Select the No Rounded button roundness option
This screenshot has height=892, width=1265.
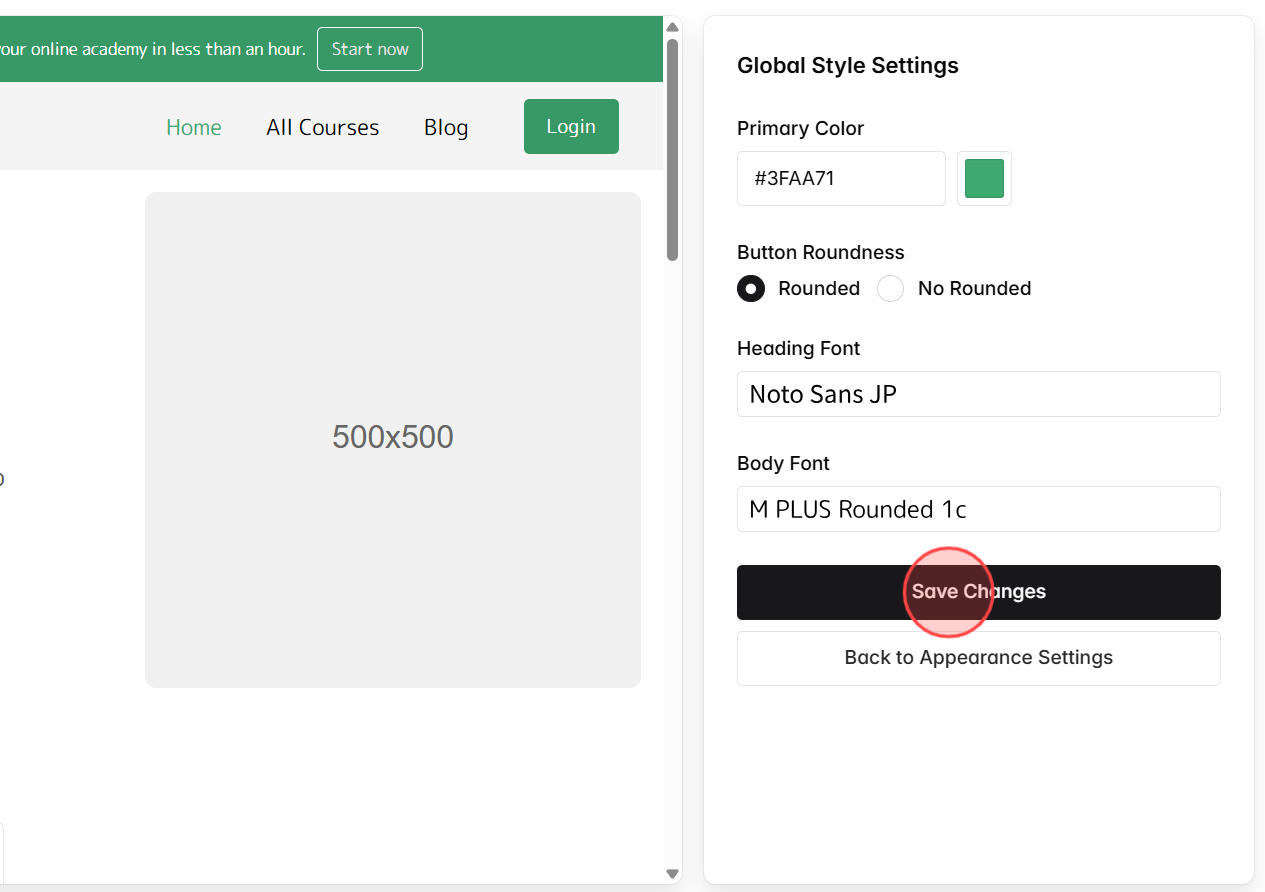[x=890, y=288]
